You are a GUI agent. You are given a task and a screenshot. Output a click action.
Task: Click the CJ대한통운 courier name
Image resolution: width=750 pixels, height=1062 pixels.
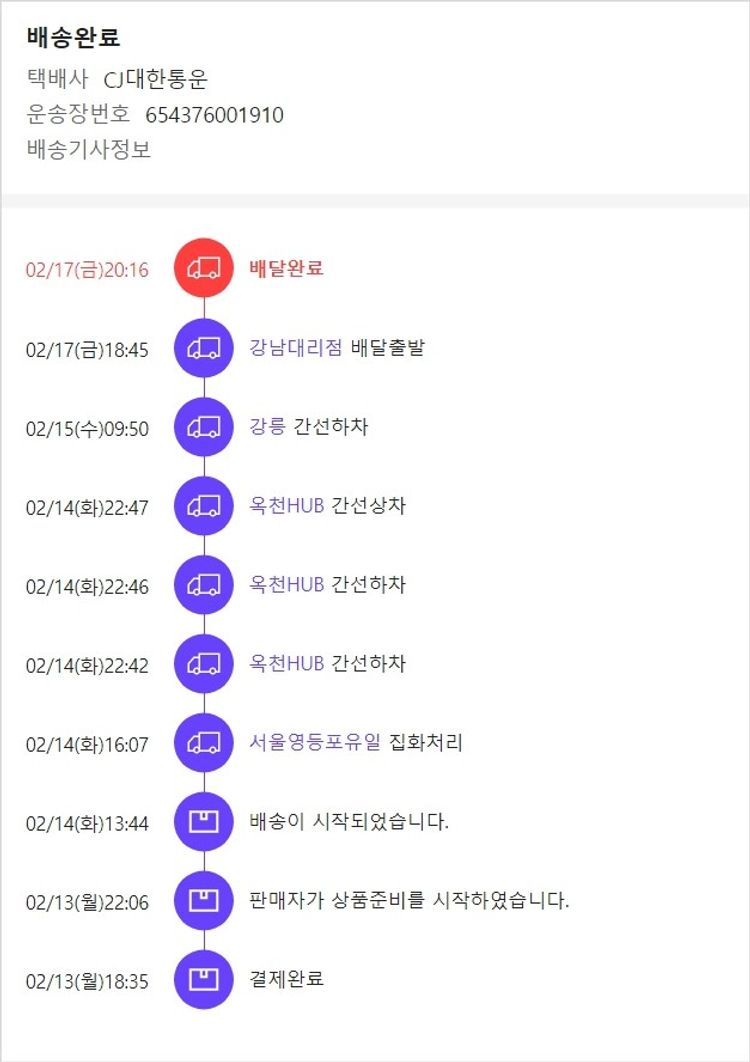[156, 79]
